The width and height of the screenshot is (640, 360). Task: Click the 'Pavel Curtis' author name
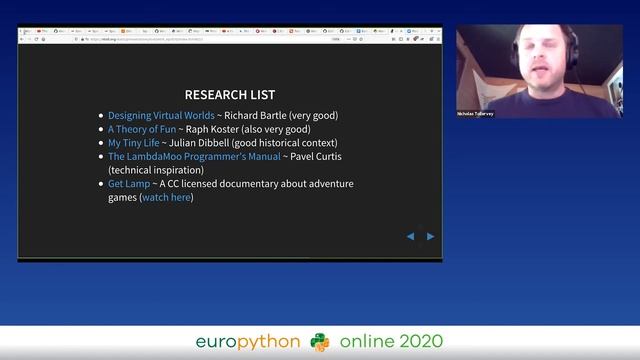316,156
